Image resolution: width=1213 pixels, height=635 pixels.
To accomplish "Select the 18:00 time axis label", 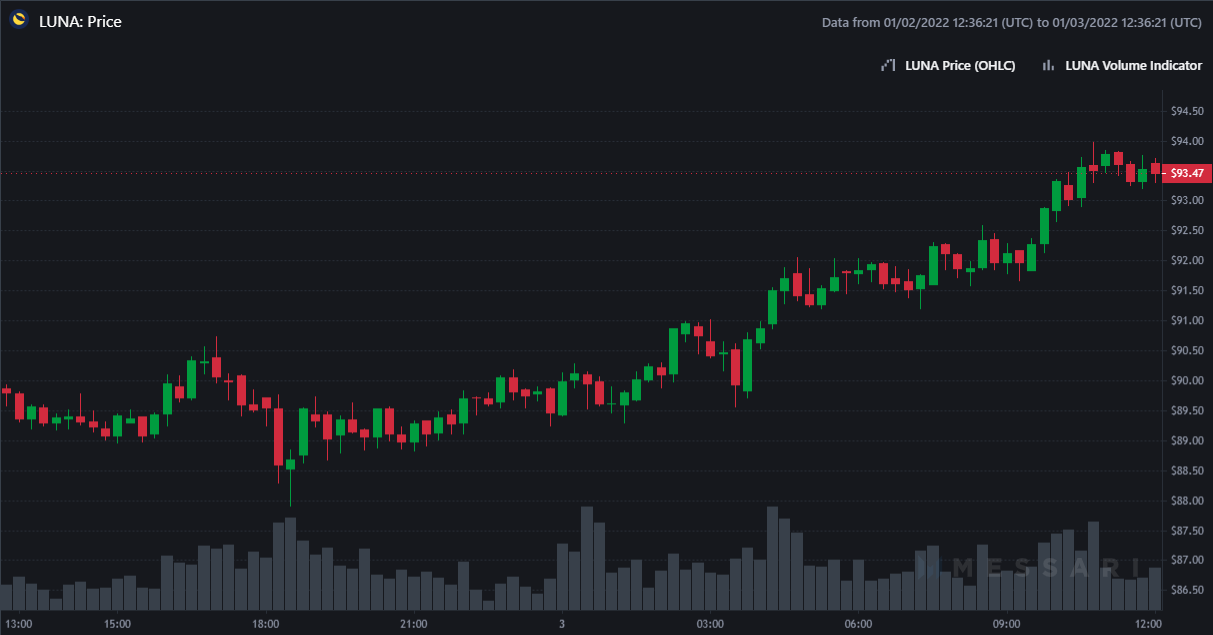I will click(265, 624).
